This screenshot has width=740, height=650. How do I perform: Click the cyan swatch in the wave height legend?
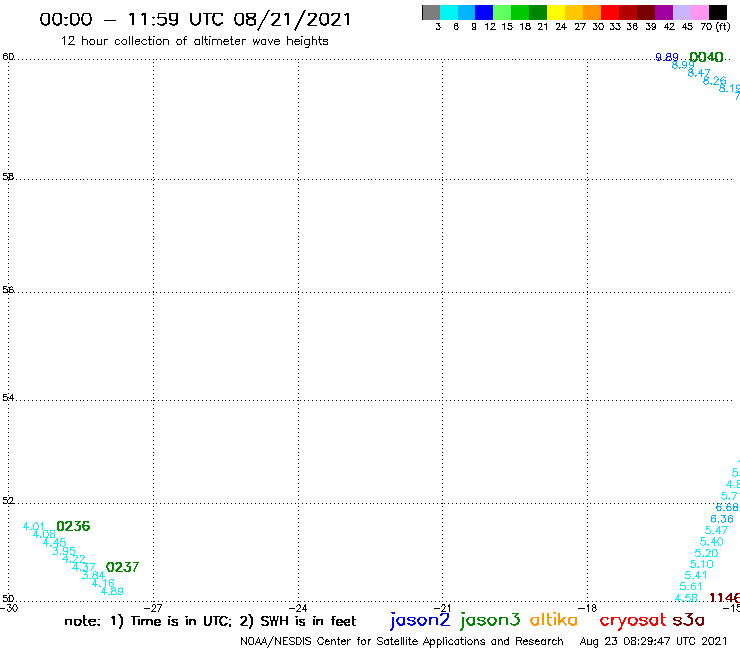(x=449, y=12)
